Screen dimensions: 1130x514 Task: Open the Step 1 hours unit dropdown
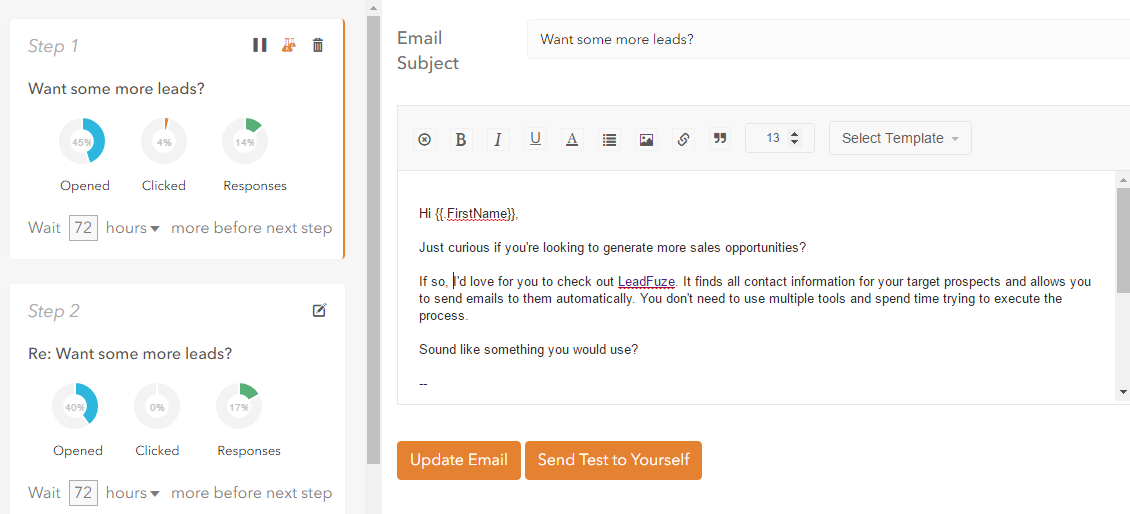(133, 229)
